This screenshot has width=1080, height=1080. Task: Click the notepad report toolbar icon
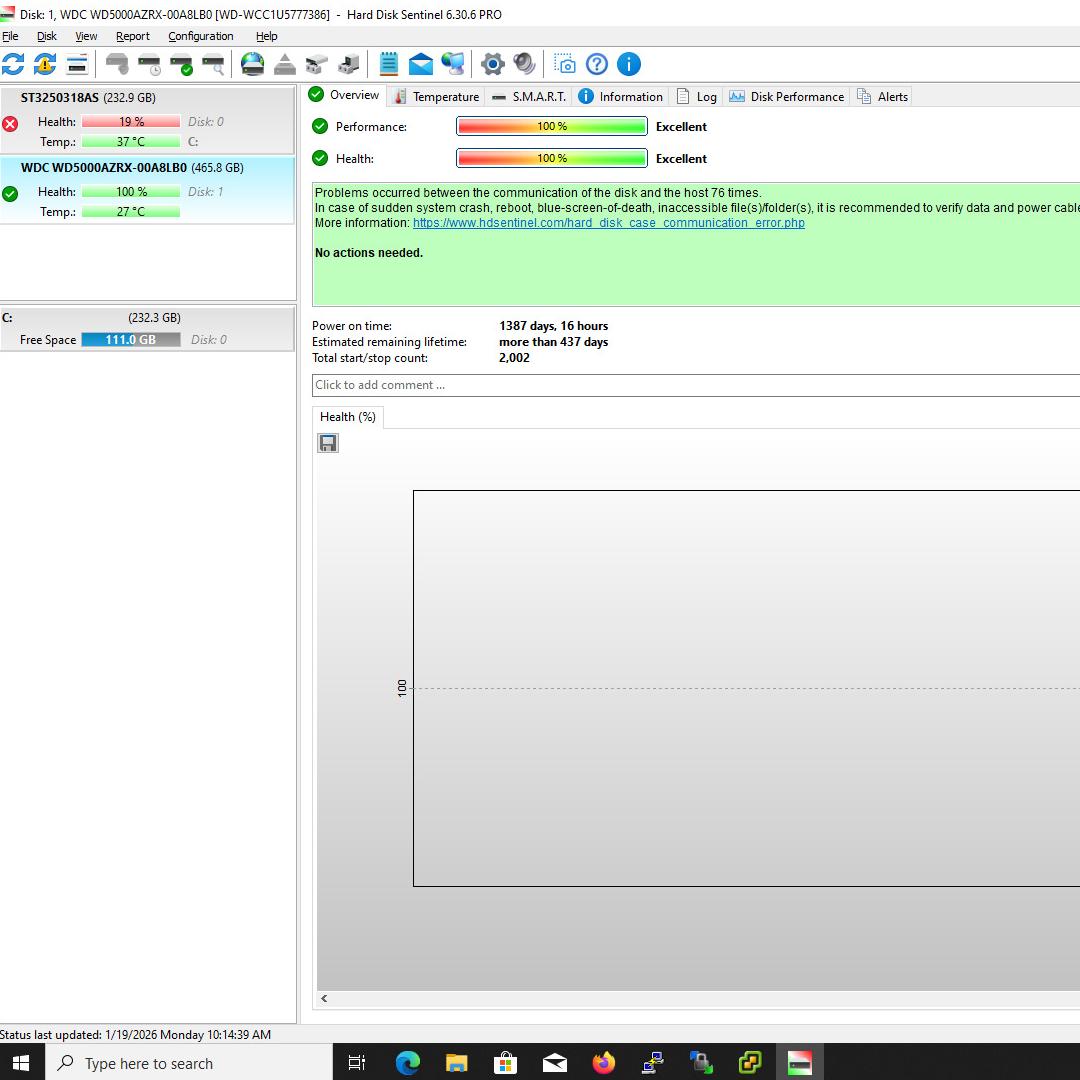[x=389, y=64]
